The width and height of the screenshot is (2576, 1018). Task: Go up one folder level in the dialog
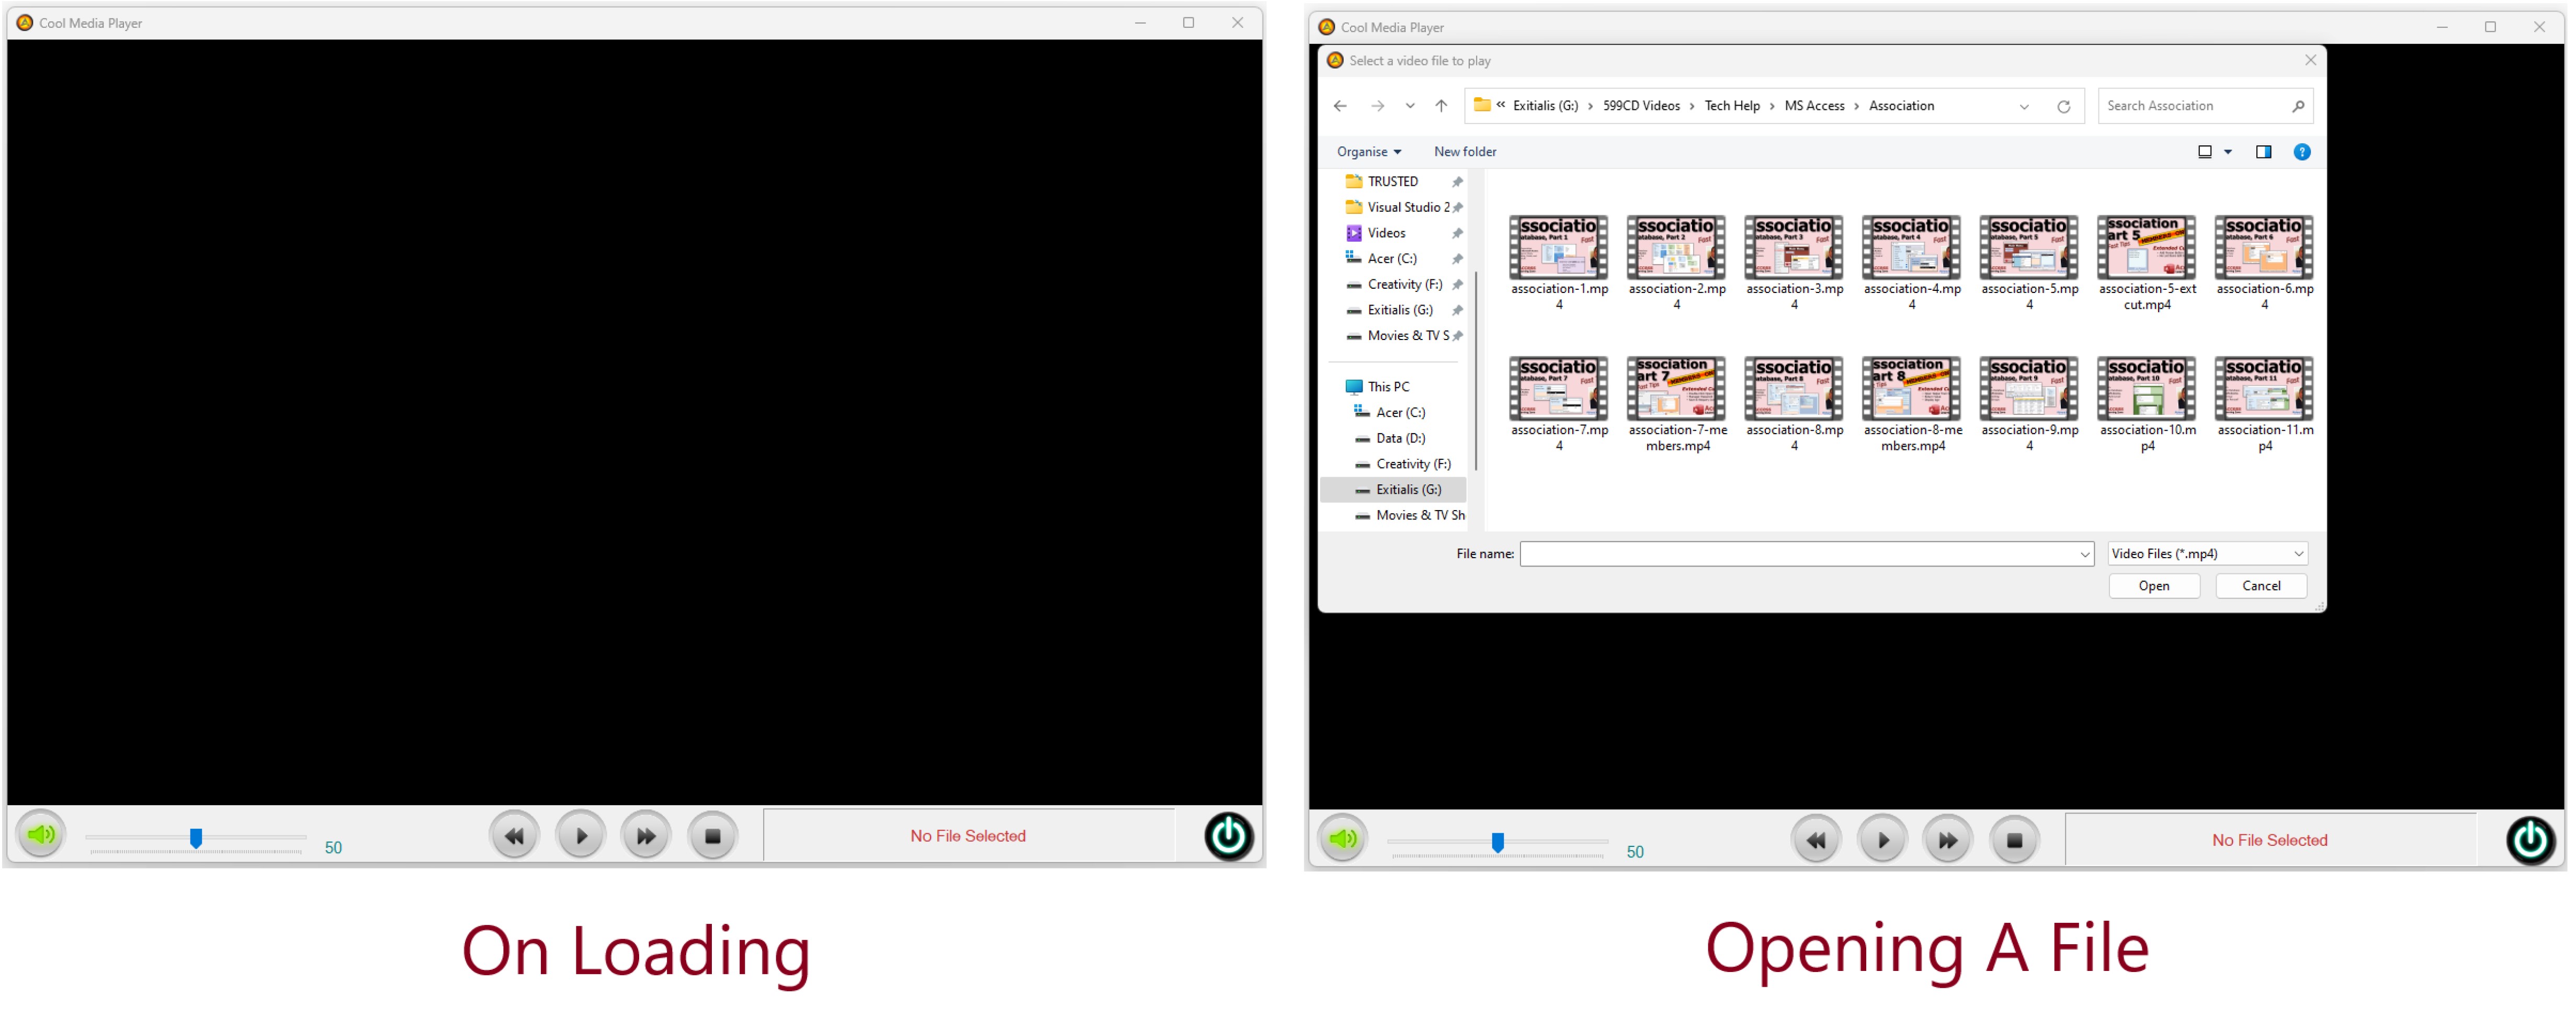tap(1440, 106)
